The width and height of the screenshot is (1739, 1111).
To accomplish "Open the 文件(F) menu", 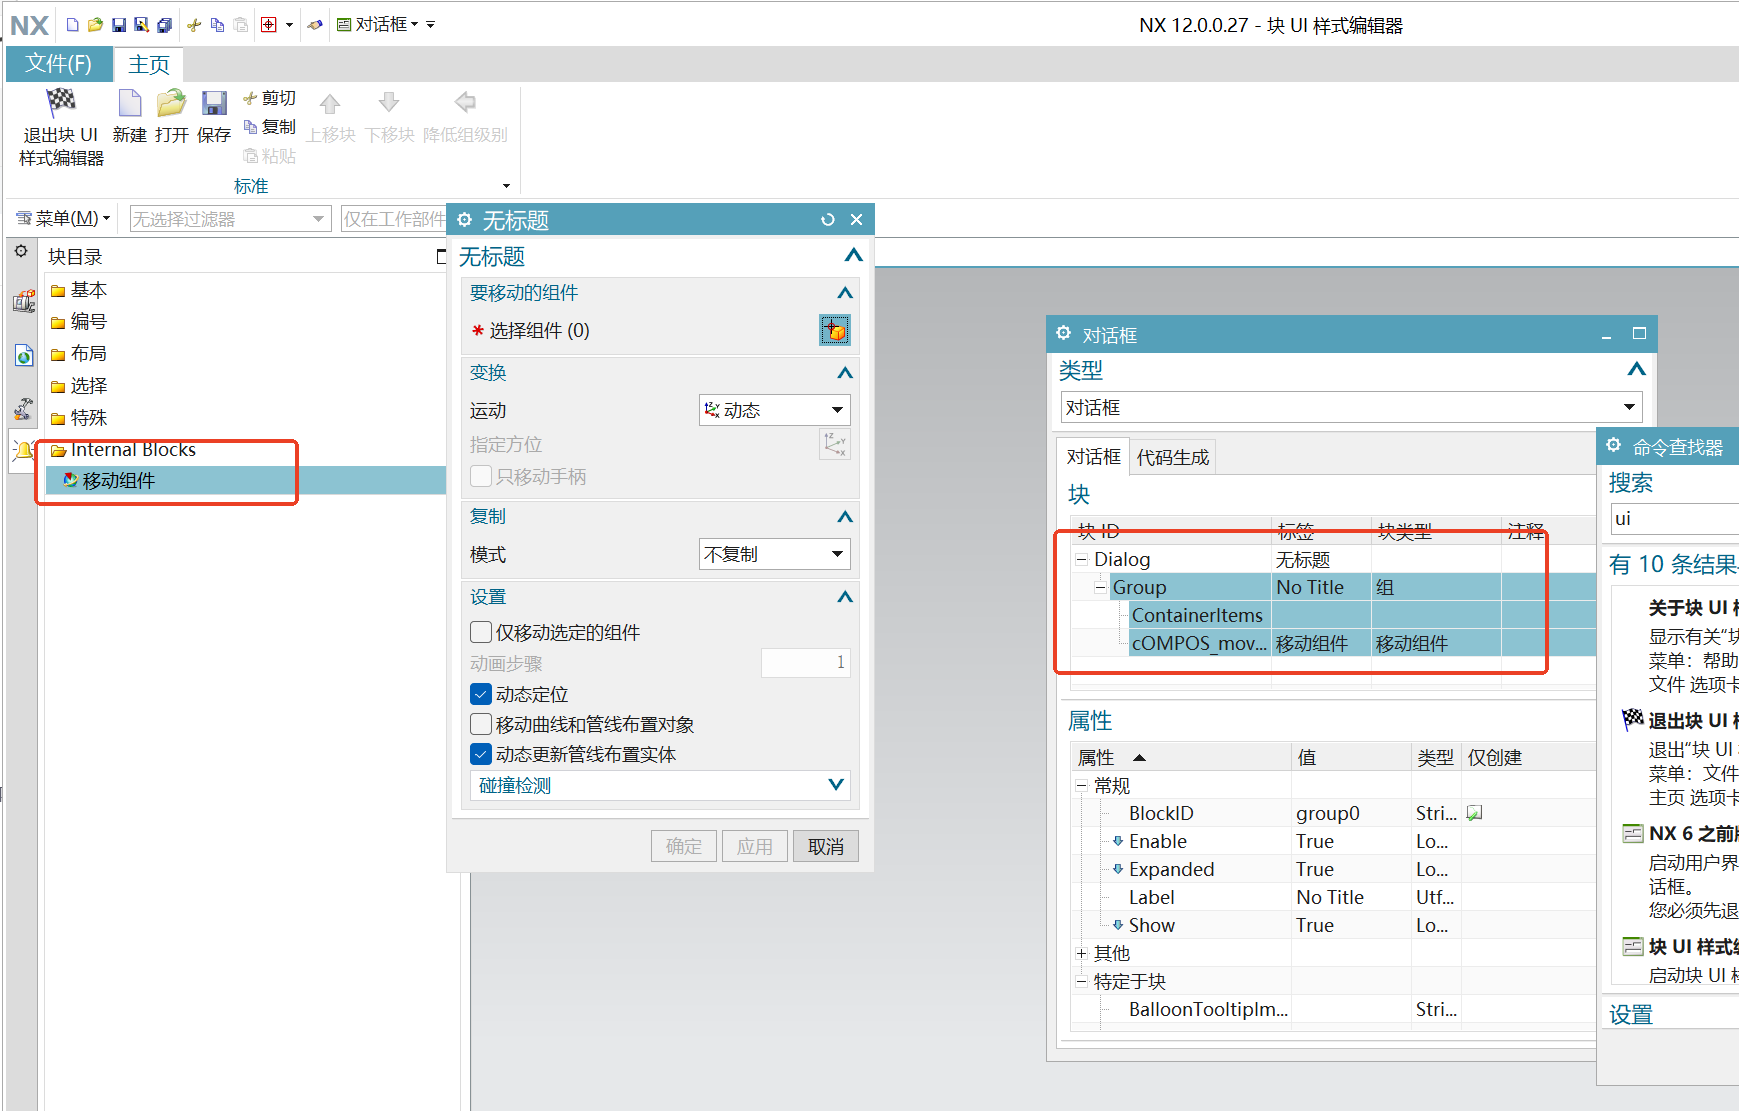I will coord(58,63).
